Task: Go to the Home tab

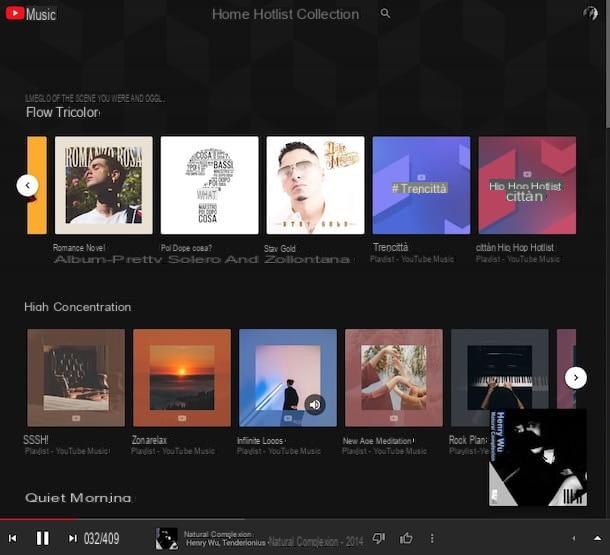Action: 230,14
